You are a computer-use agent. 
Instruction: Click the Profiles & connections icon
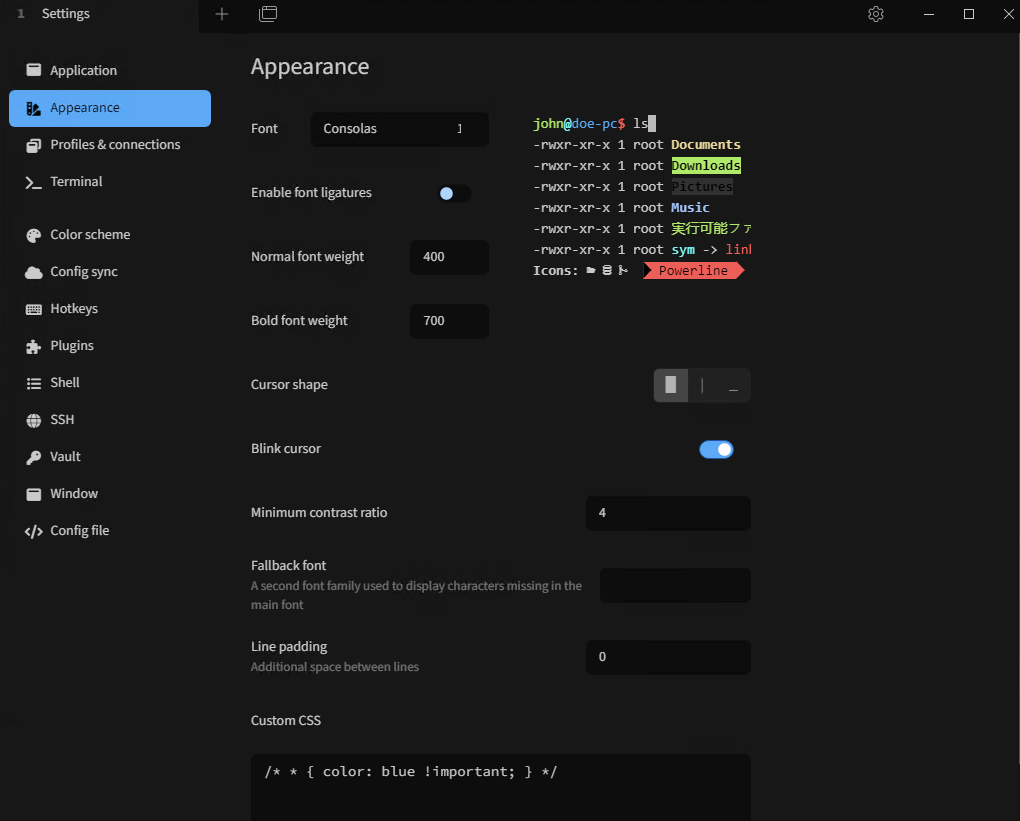click(x=33, y=145)
